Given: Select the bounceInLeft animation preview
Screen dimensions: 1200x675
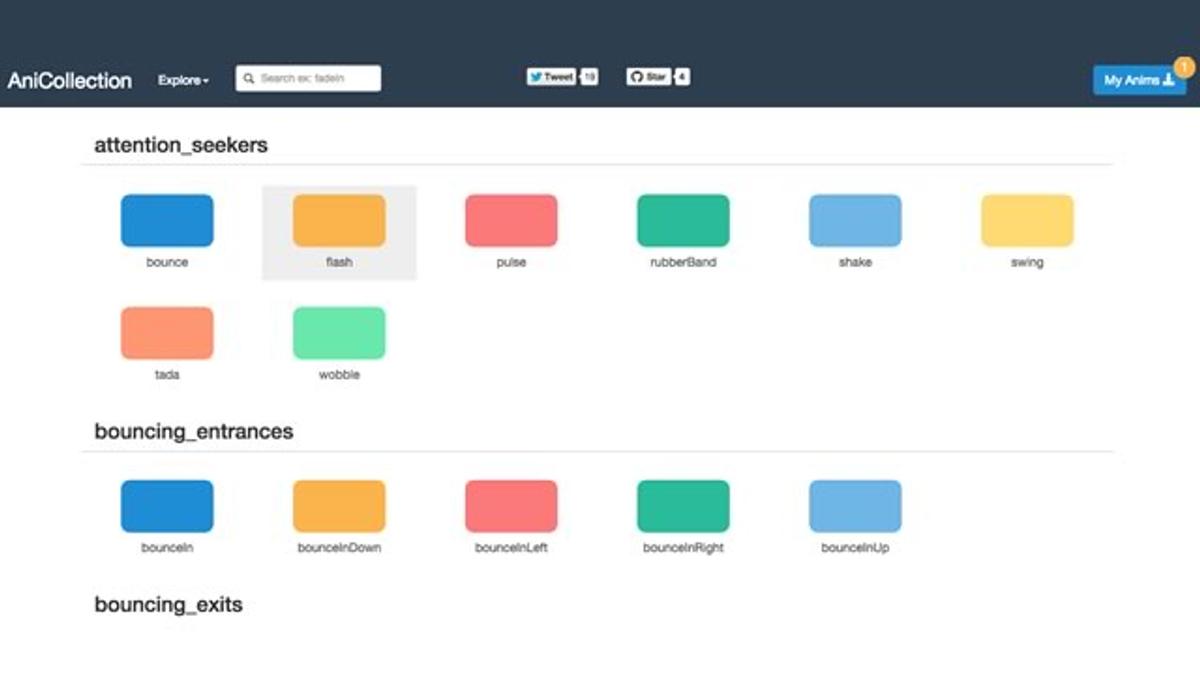Looking at the screenshot, I should pos(511,505).
